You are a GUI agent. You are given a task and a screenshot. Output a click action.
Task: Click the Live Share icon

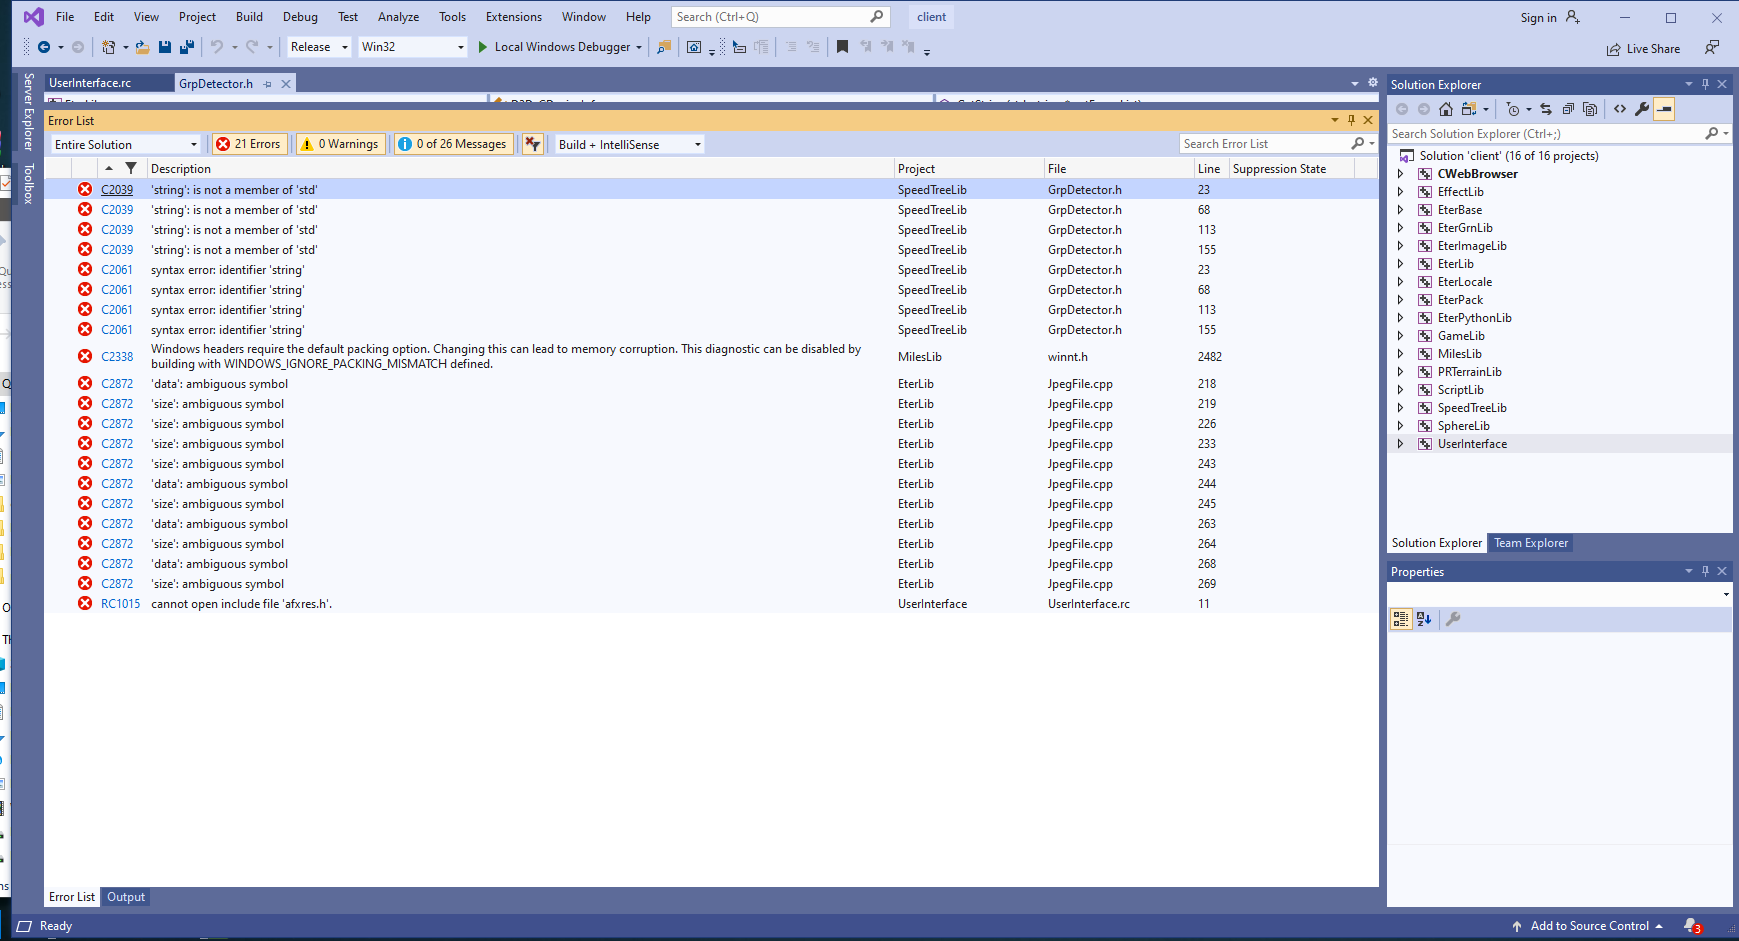(1613, 49)
